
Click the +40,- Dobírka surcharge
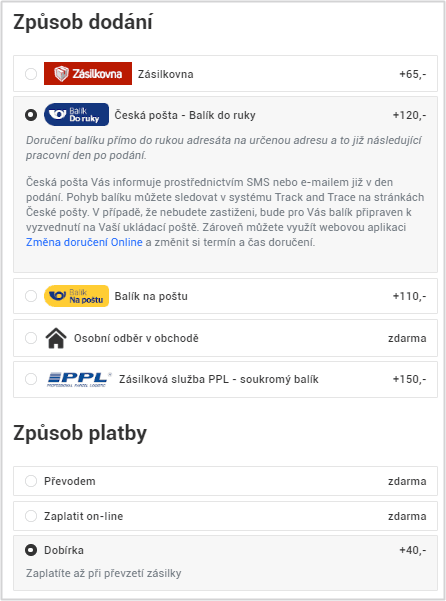point(413,550)
